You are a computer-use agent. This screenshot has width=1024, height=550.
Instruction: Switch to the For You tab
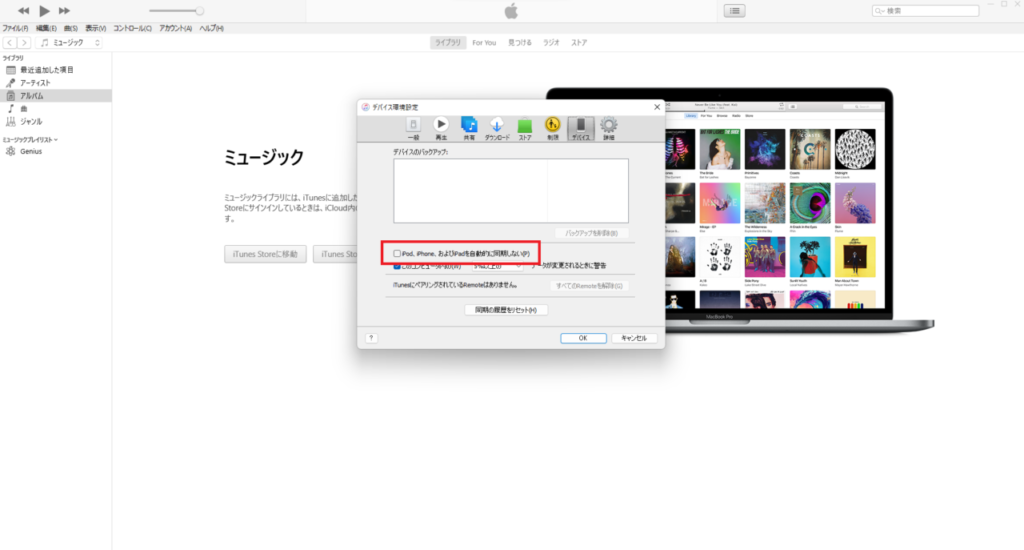coord(484,42)
